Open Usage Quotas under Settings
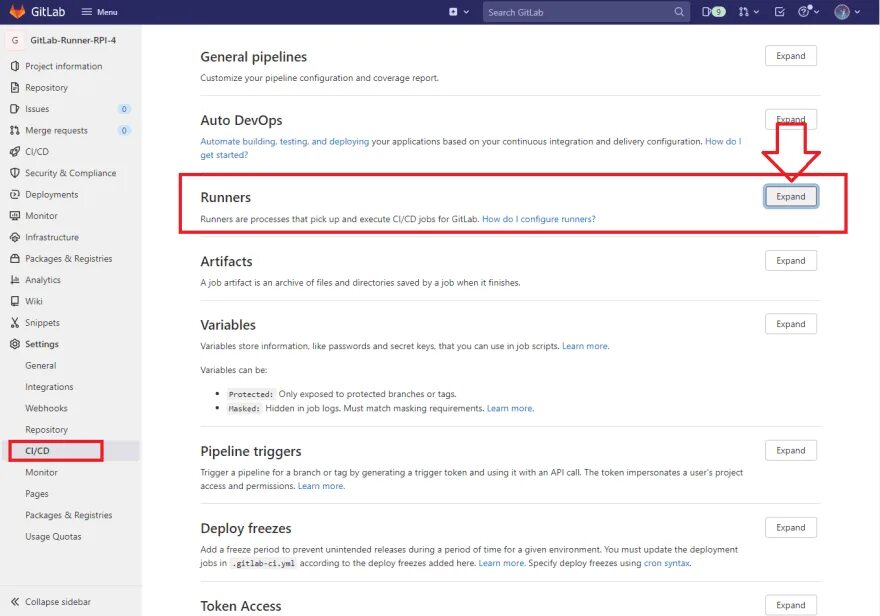The width and height of the screenshot is (880, 616). click(53, 536)
